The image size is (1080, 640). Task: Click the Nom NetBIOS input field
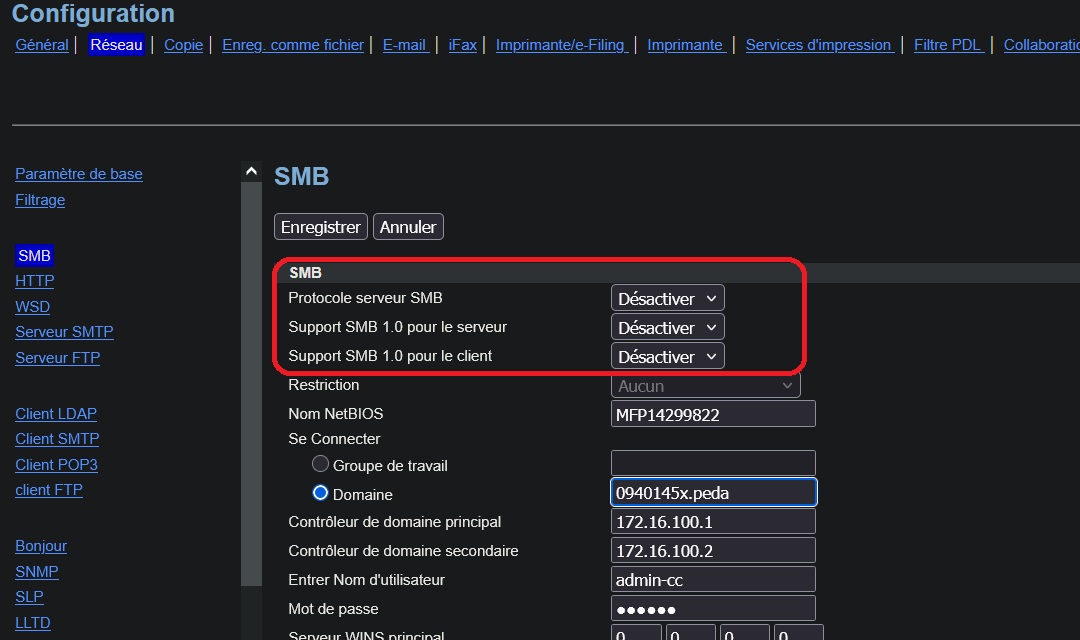click(713, 414)
